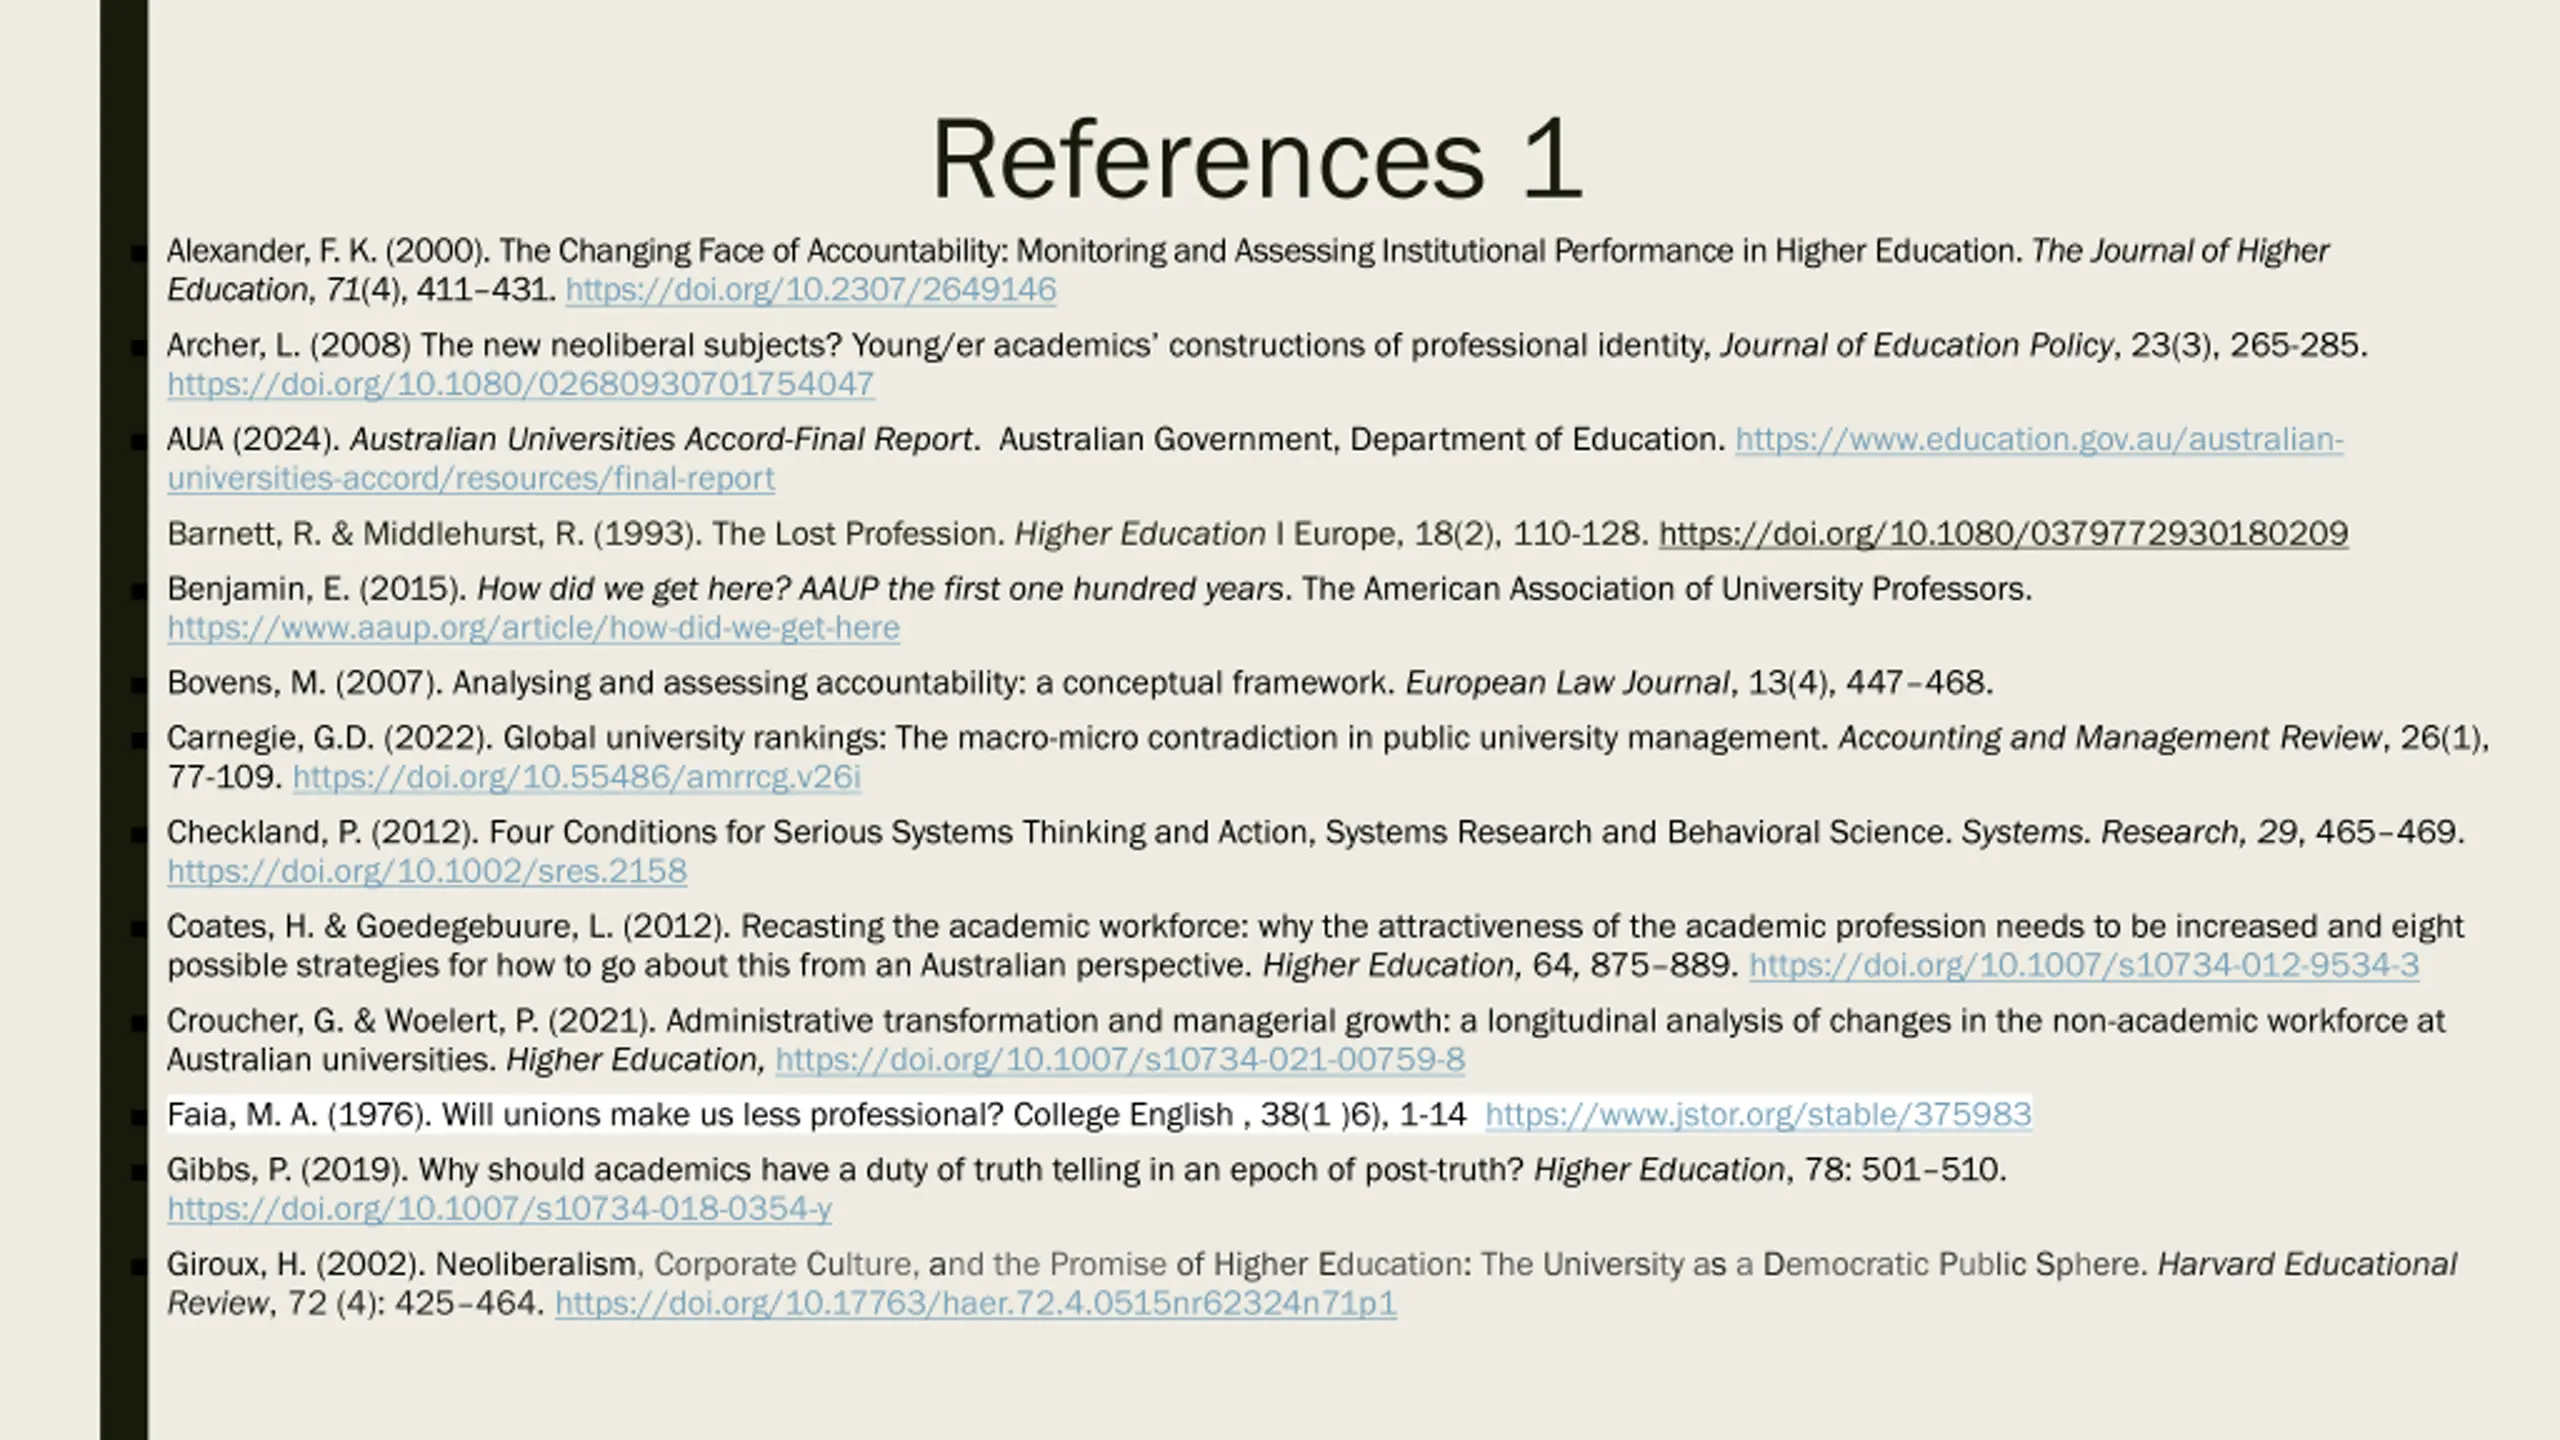Click 'Harvard Educational' journal name text
2560x1440 pixels.
tap(2307, 1264)
